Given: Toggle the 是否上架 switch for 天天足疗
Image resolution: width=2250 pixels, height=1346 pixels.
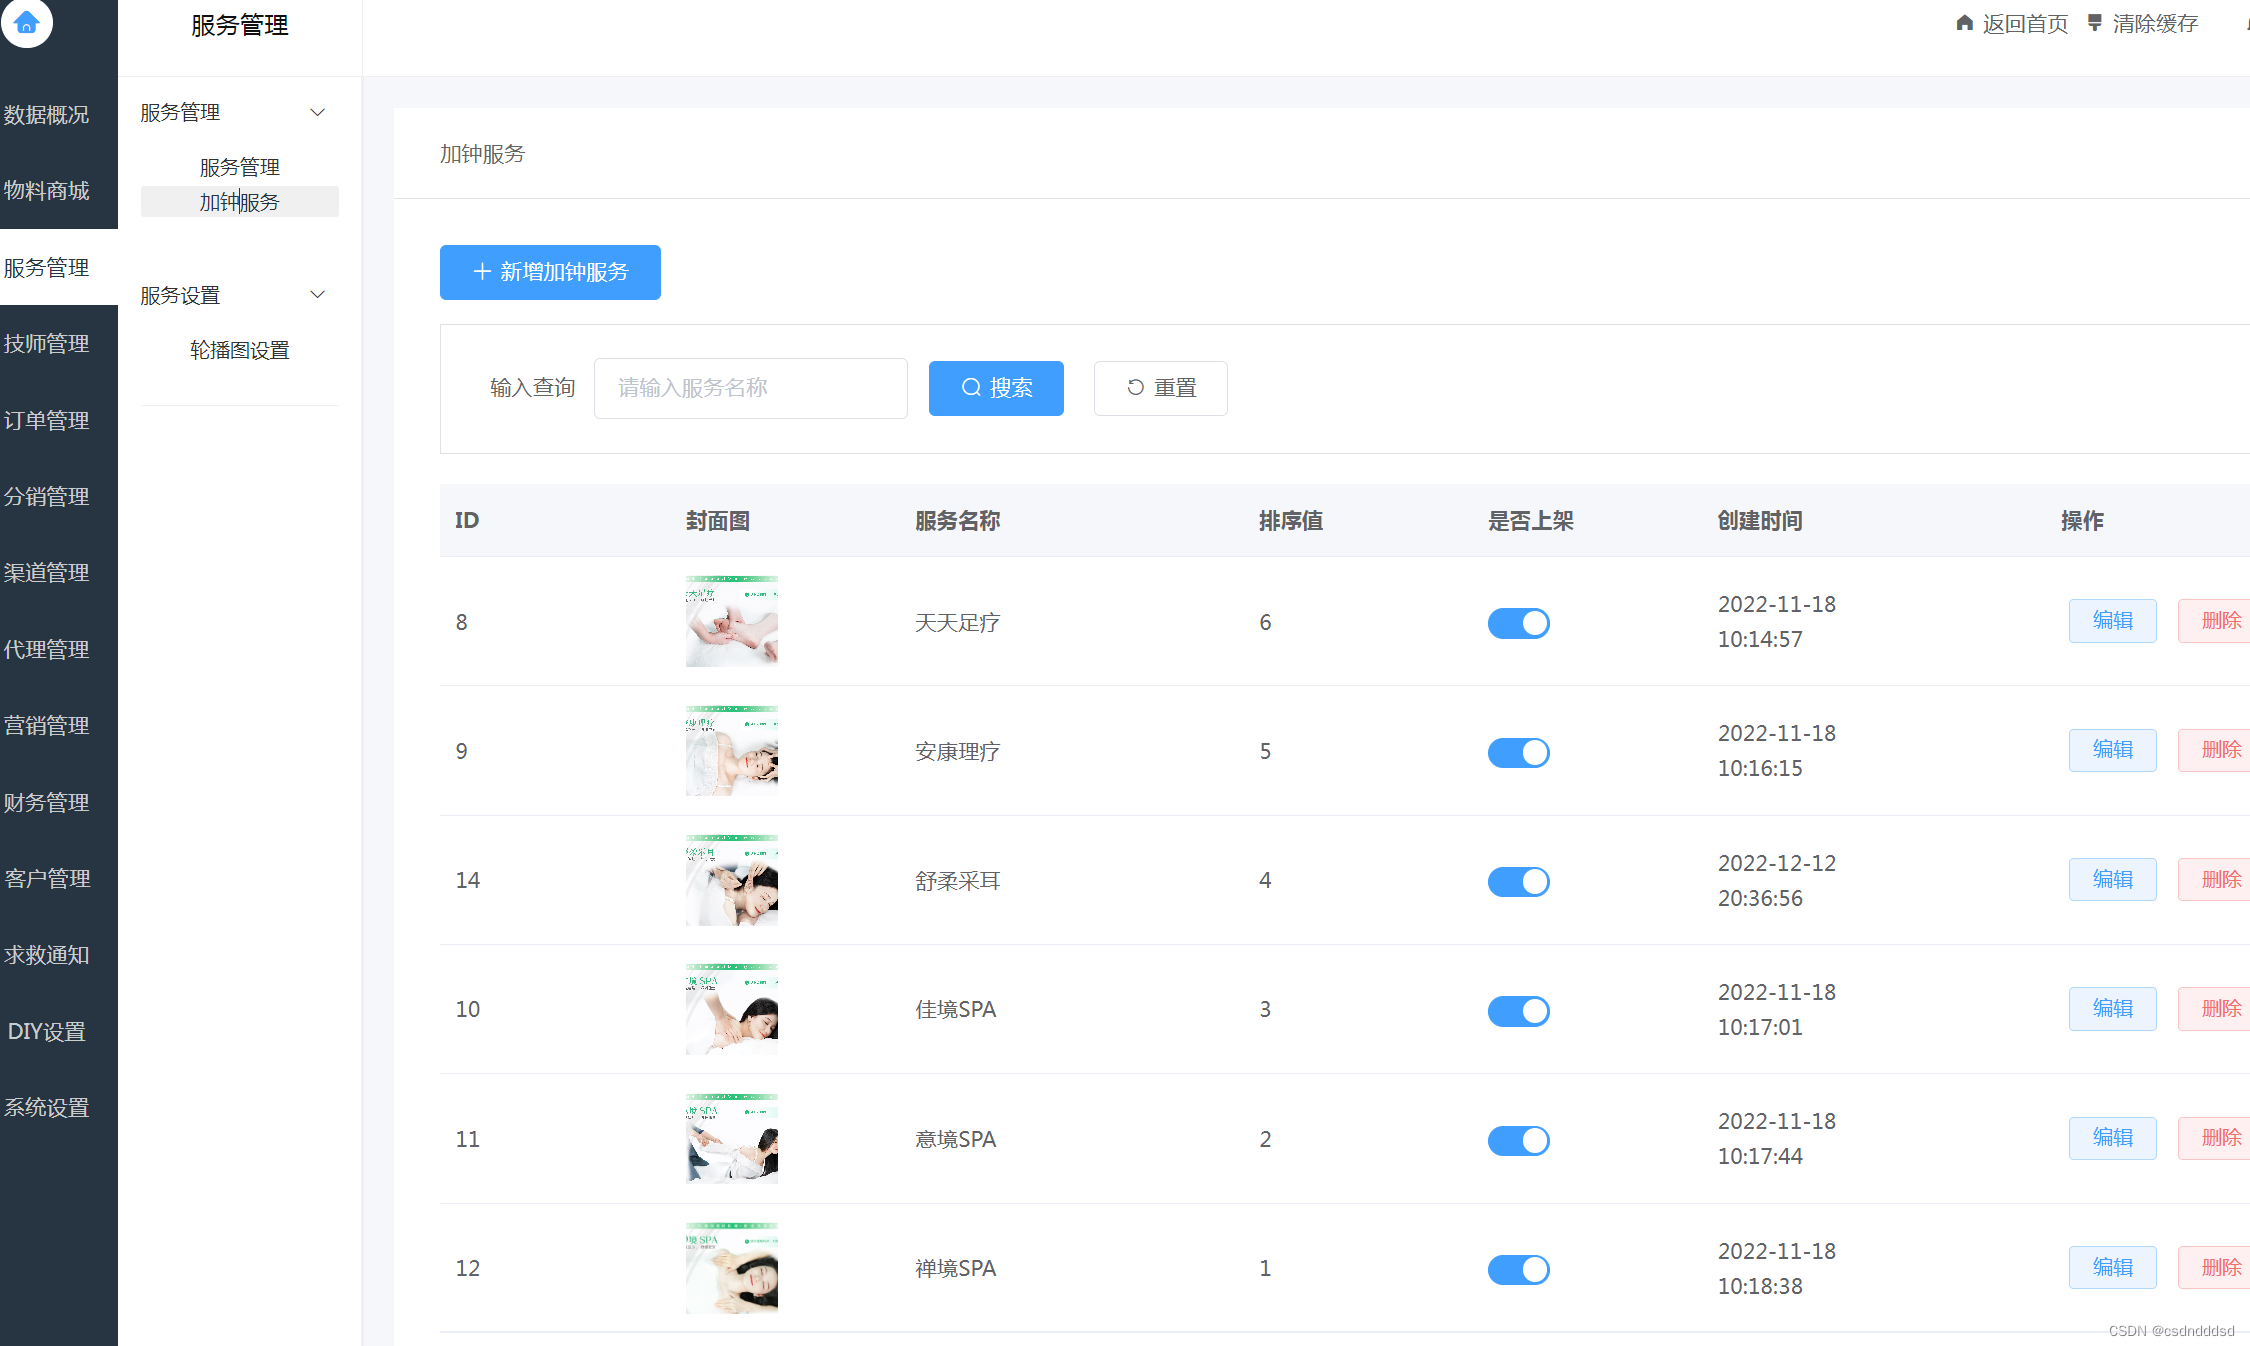Looking at the screenshot, I should [1518, 623].
